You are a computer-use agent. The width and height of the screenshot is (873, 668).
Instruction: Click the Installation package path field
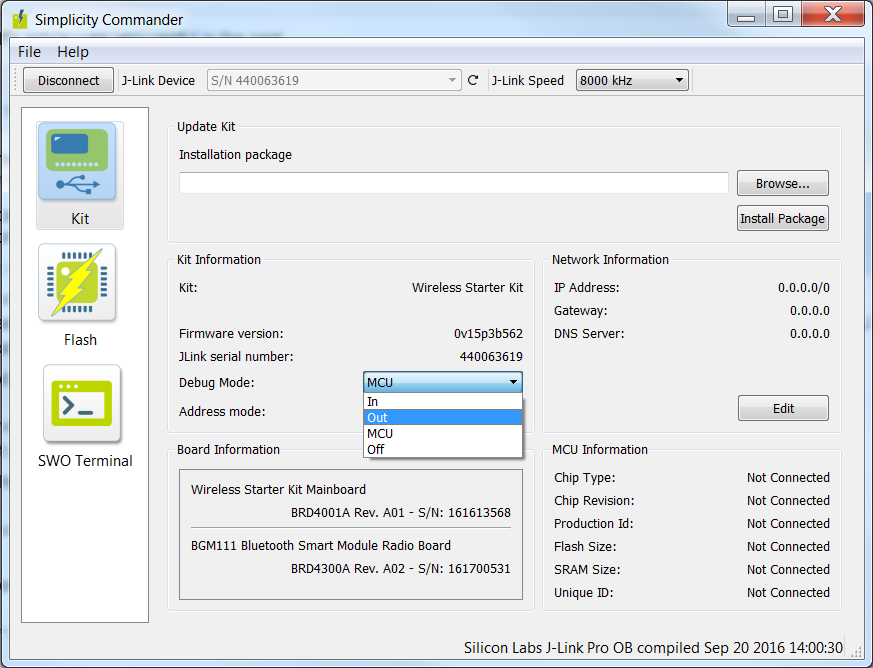tap(453, 183)
